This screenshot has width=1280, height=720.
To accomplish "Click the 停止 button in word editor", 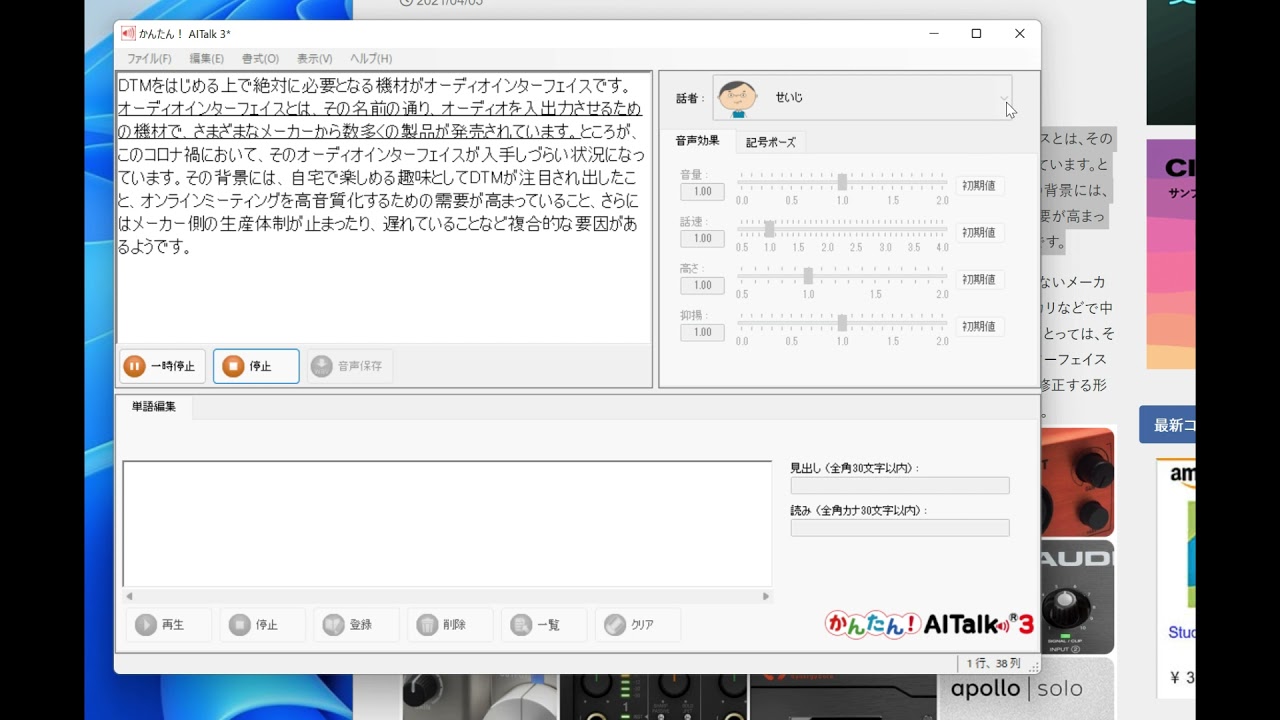I will tap(262, 625).
